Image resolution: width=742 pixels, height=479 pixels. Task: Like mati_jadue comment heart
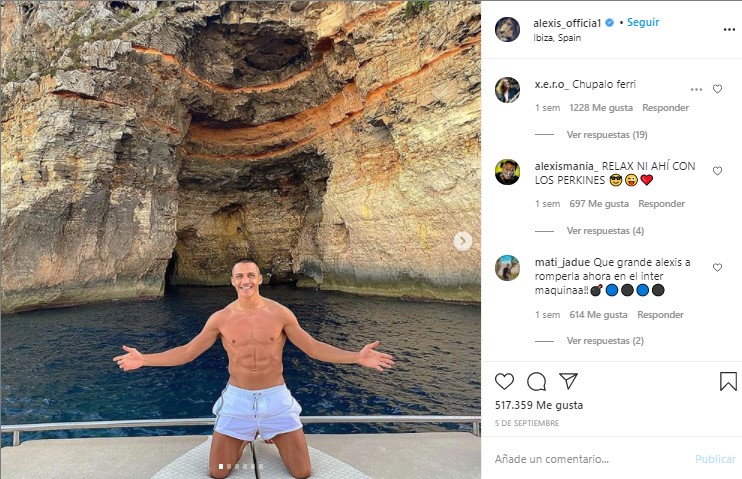[x=717, y=268]
